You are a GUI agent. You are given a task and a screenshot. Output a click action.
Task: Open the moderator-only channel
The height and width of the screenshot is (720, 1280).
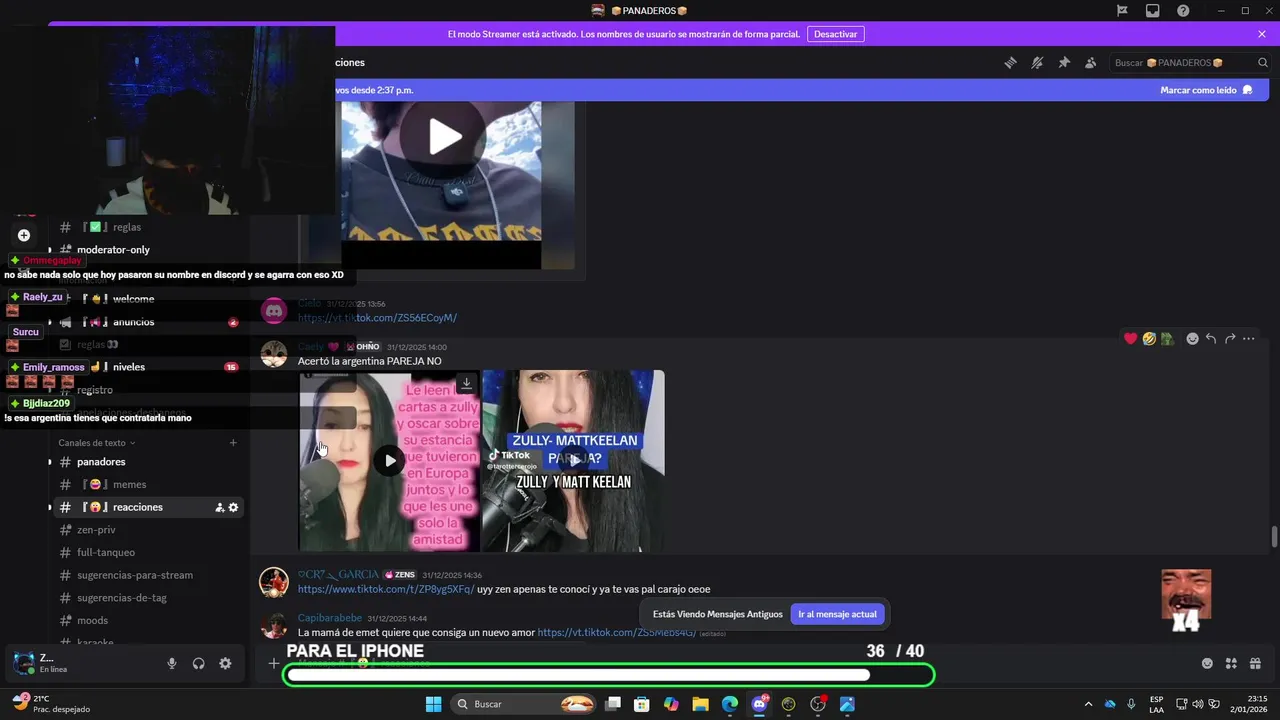(147, 250)
